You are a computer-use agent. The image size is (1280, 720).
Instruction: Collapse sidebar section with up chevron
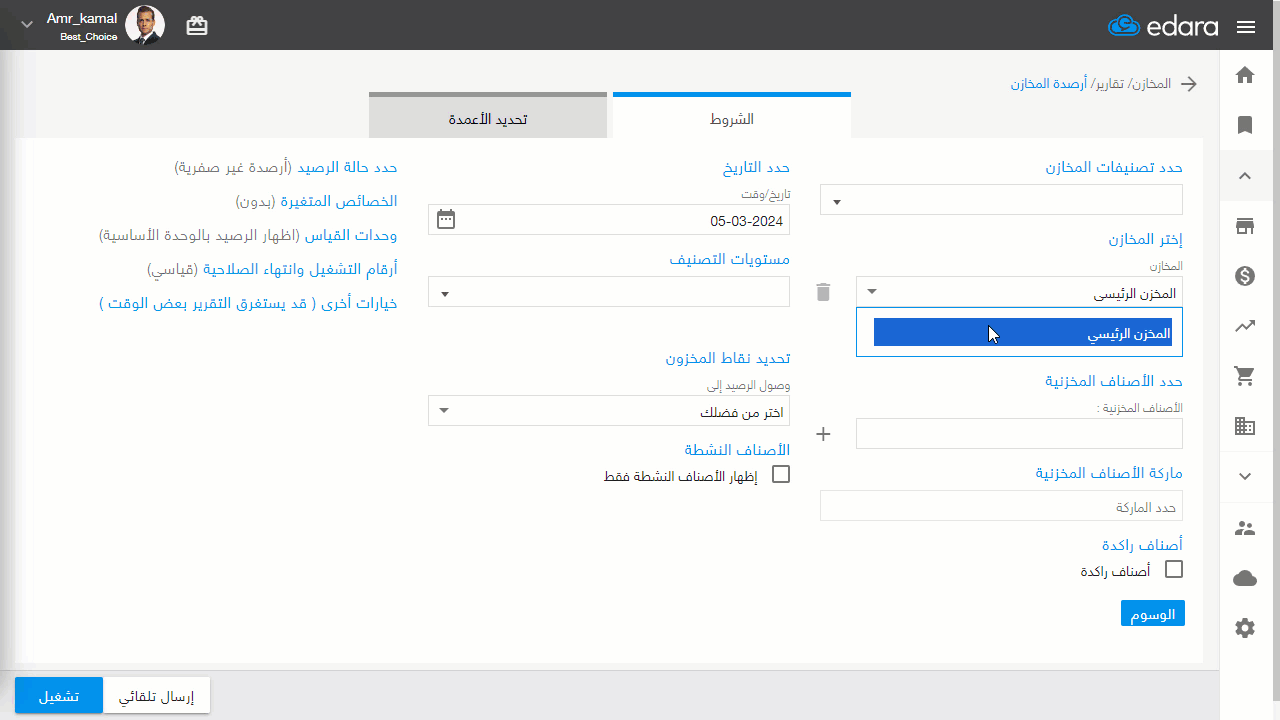pos(1245,176)
